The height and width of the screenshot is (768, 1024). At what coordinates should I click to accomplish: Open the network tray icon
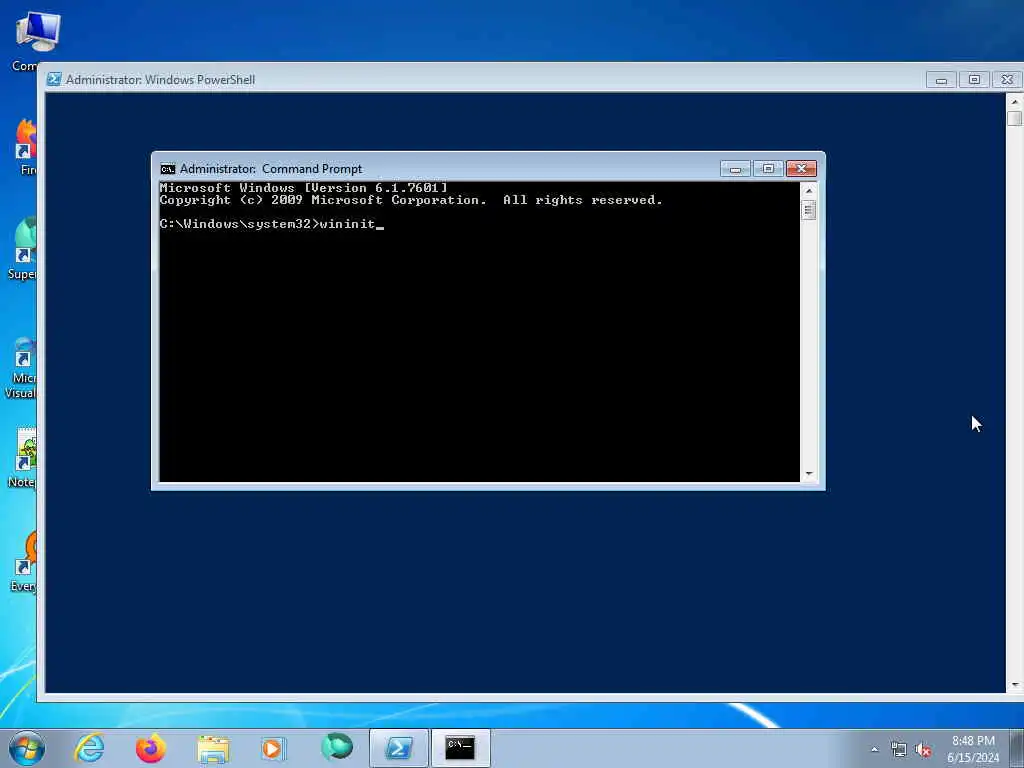pos(899,750)
